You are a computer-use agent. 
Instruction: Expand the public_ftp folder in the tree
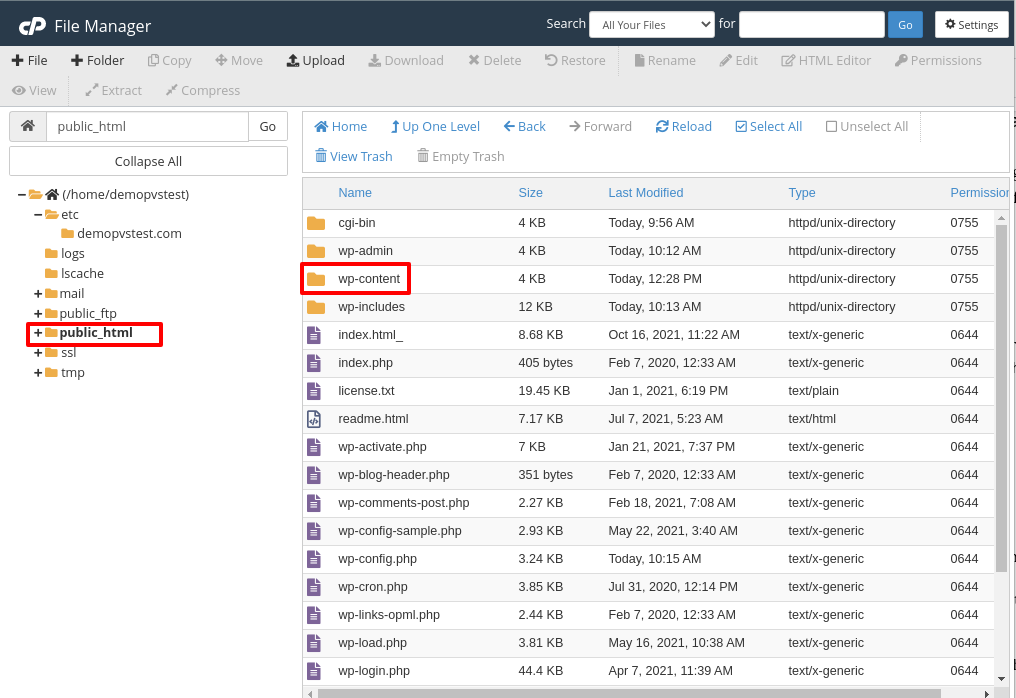coord(38,314)
